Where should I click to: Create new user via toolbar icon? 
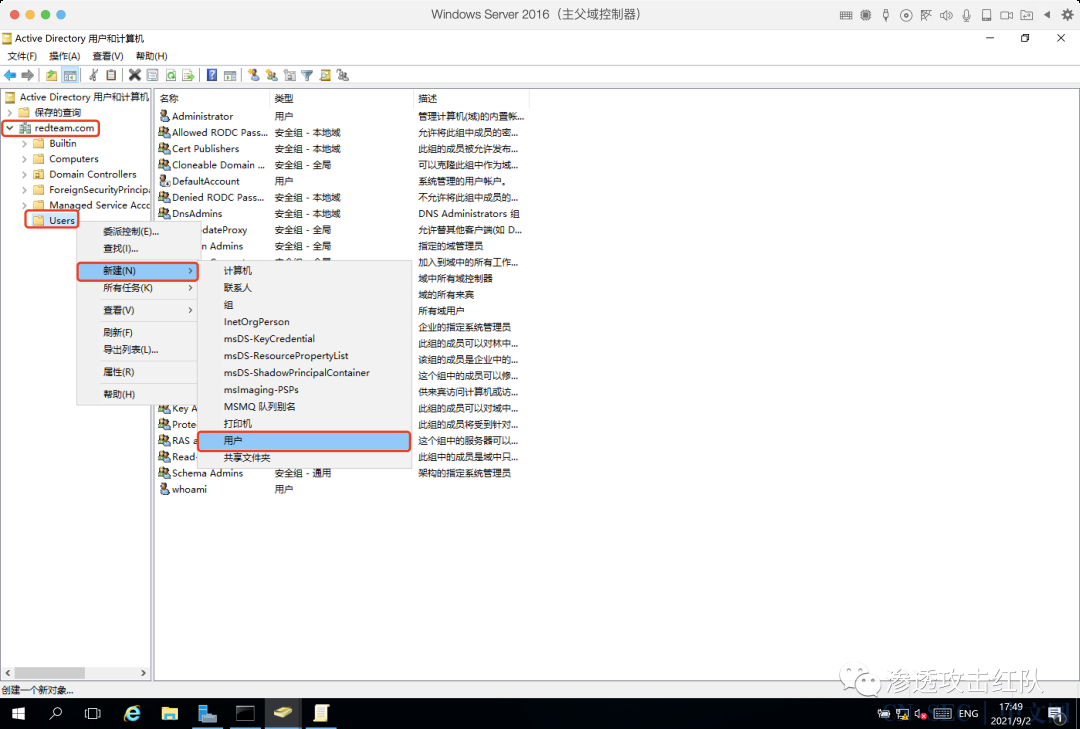254,75
